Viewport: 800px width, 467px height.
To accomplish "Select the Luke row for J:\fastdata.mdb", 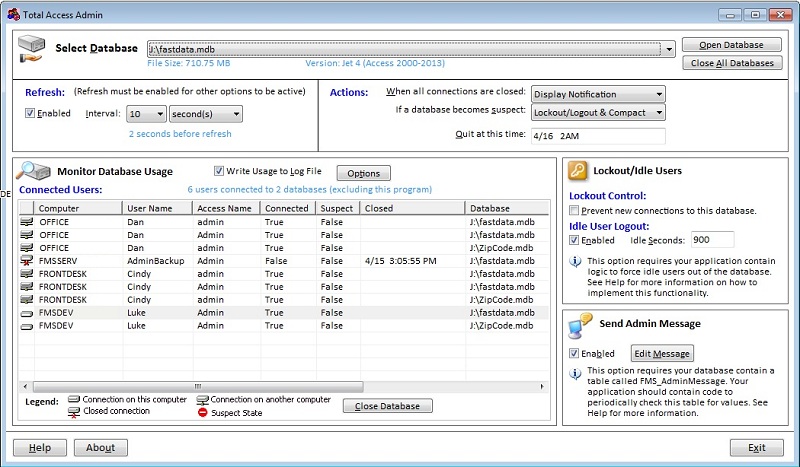I will coord(284,313).
